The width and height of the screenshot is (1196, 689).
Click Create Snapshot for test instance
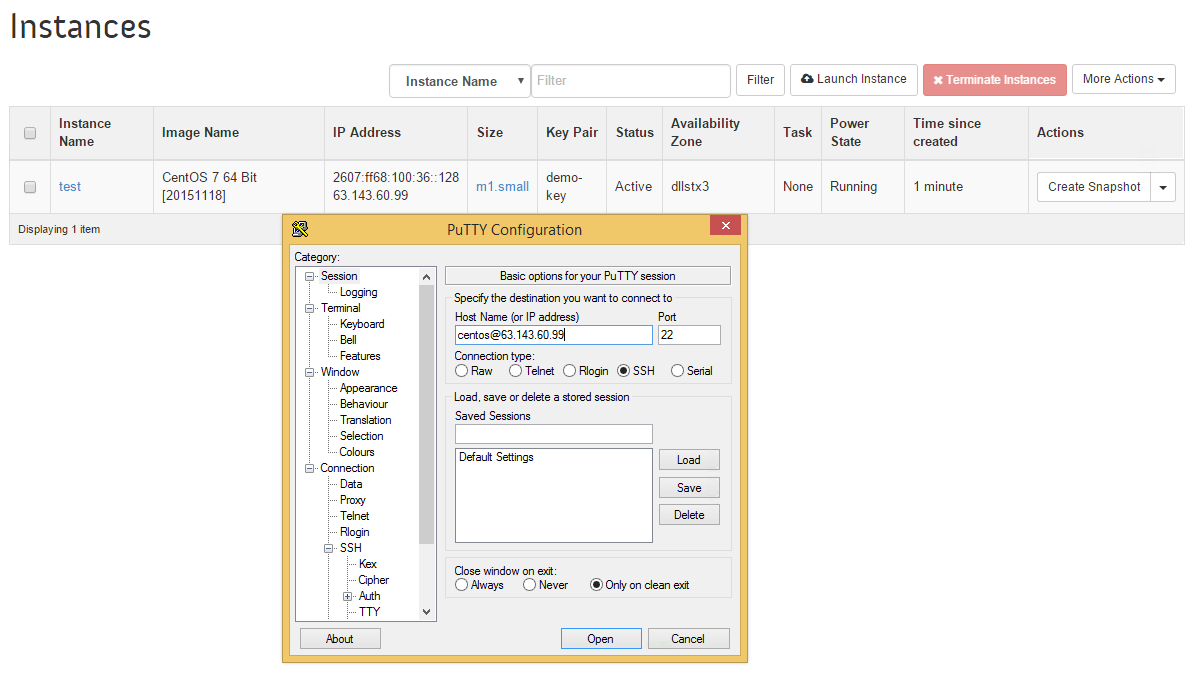click(x=1094, y=187)
